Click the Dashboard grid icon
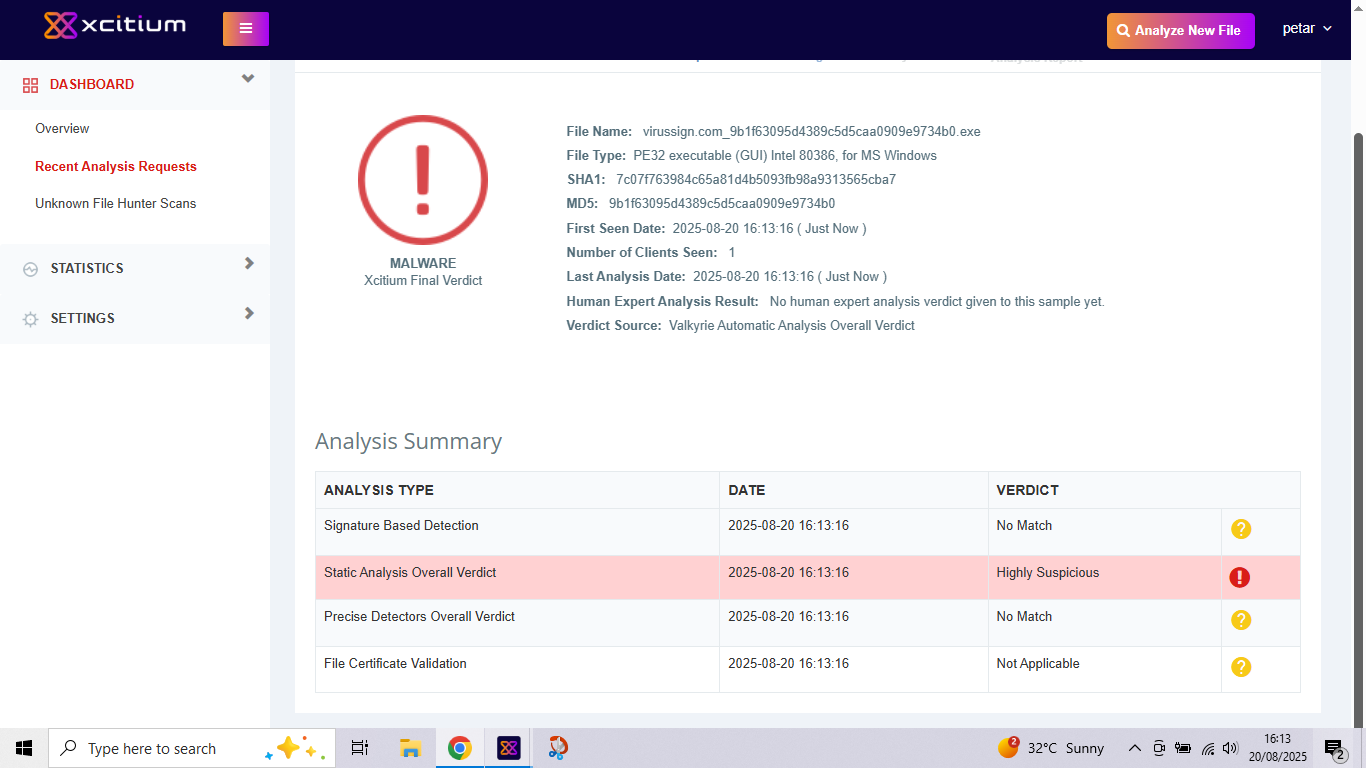1366x768 pixels. (x=30, y=85)
